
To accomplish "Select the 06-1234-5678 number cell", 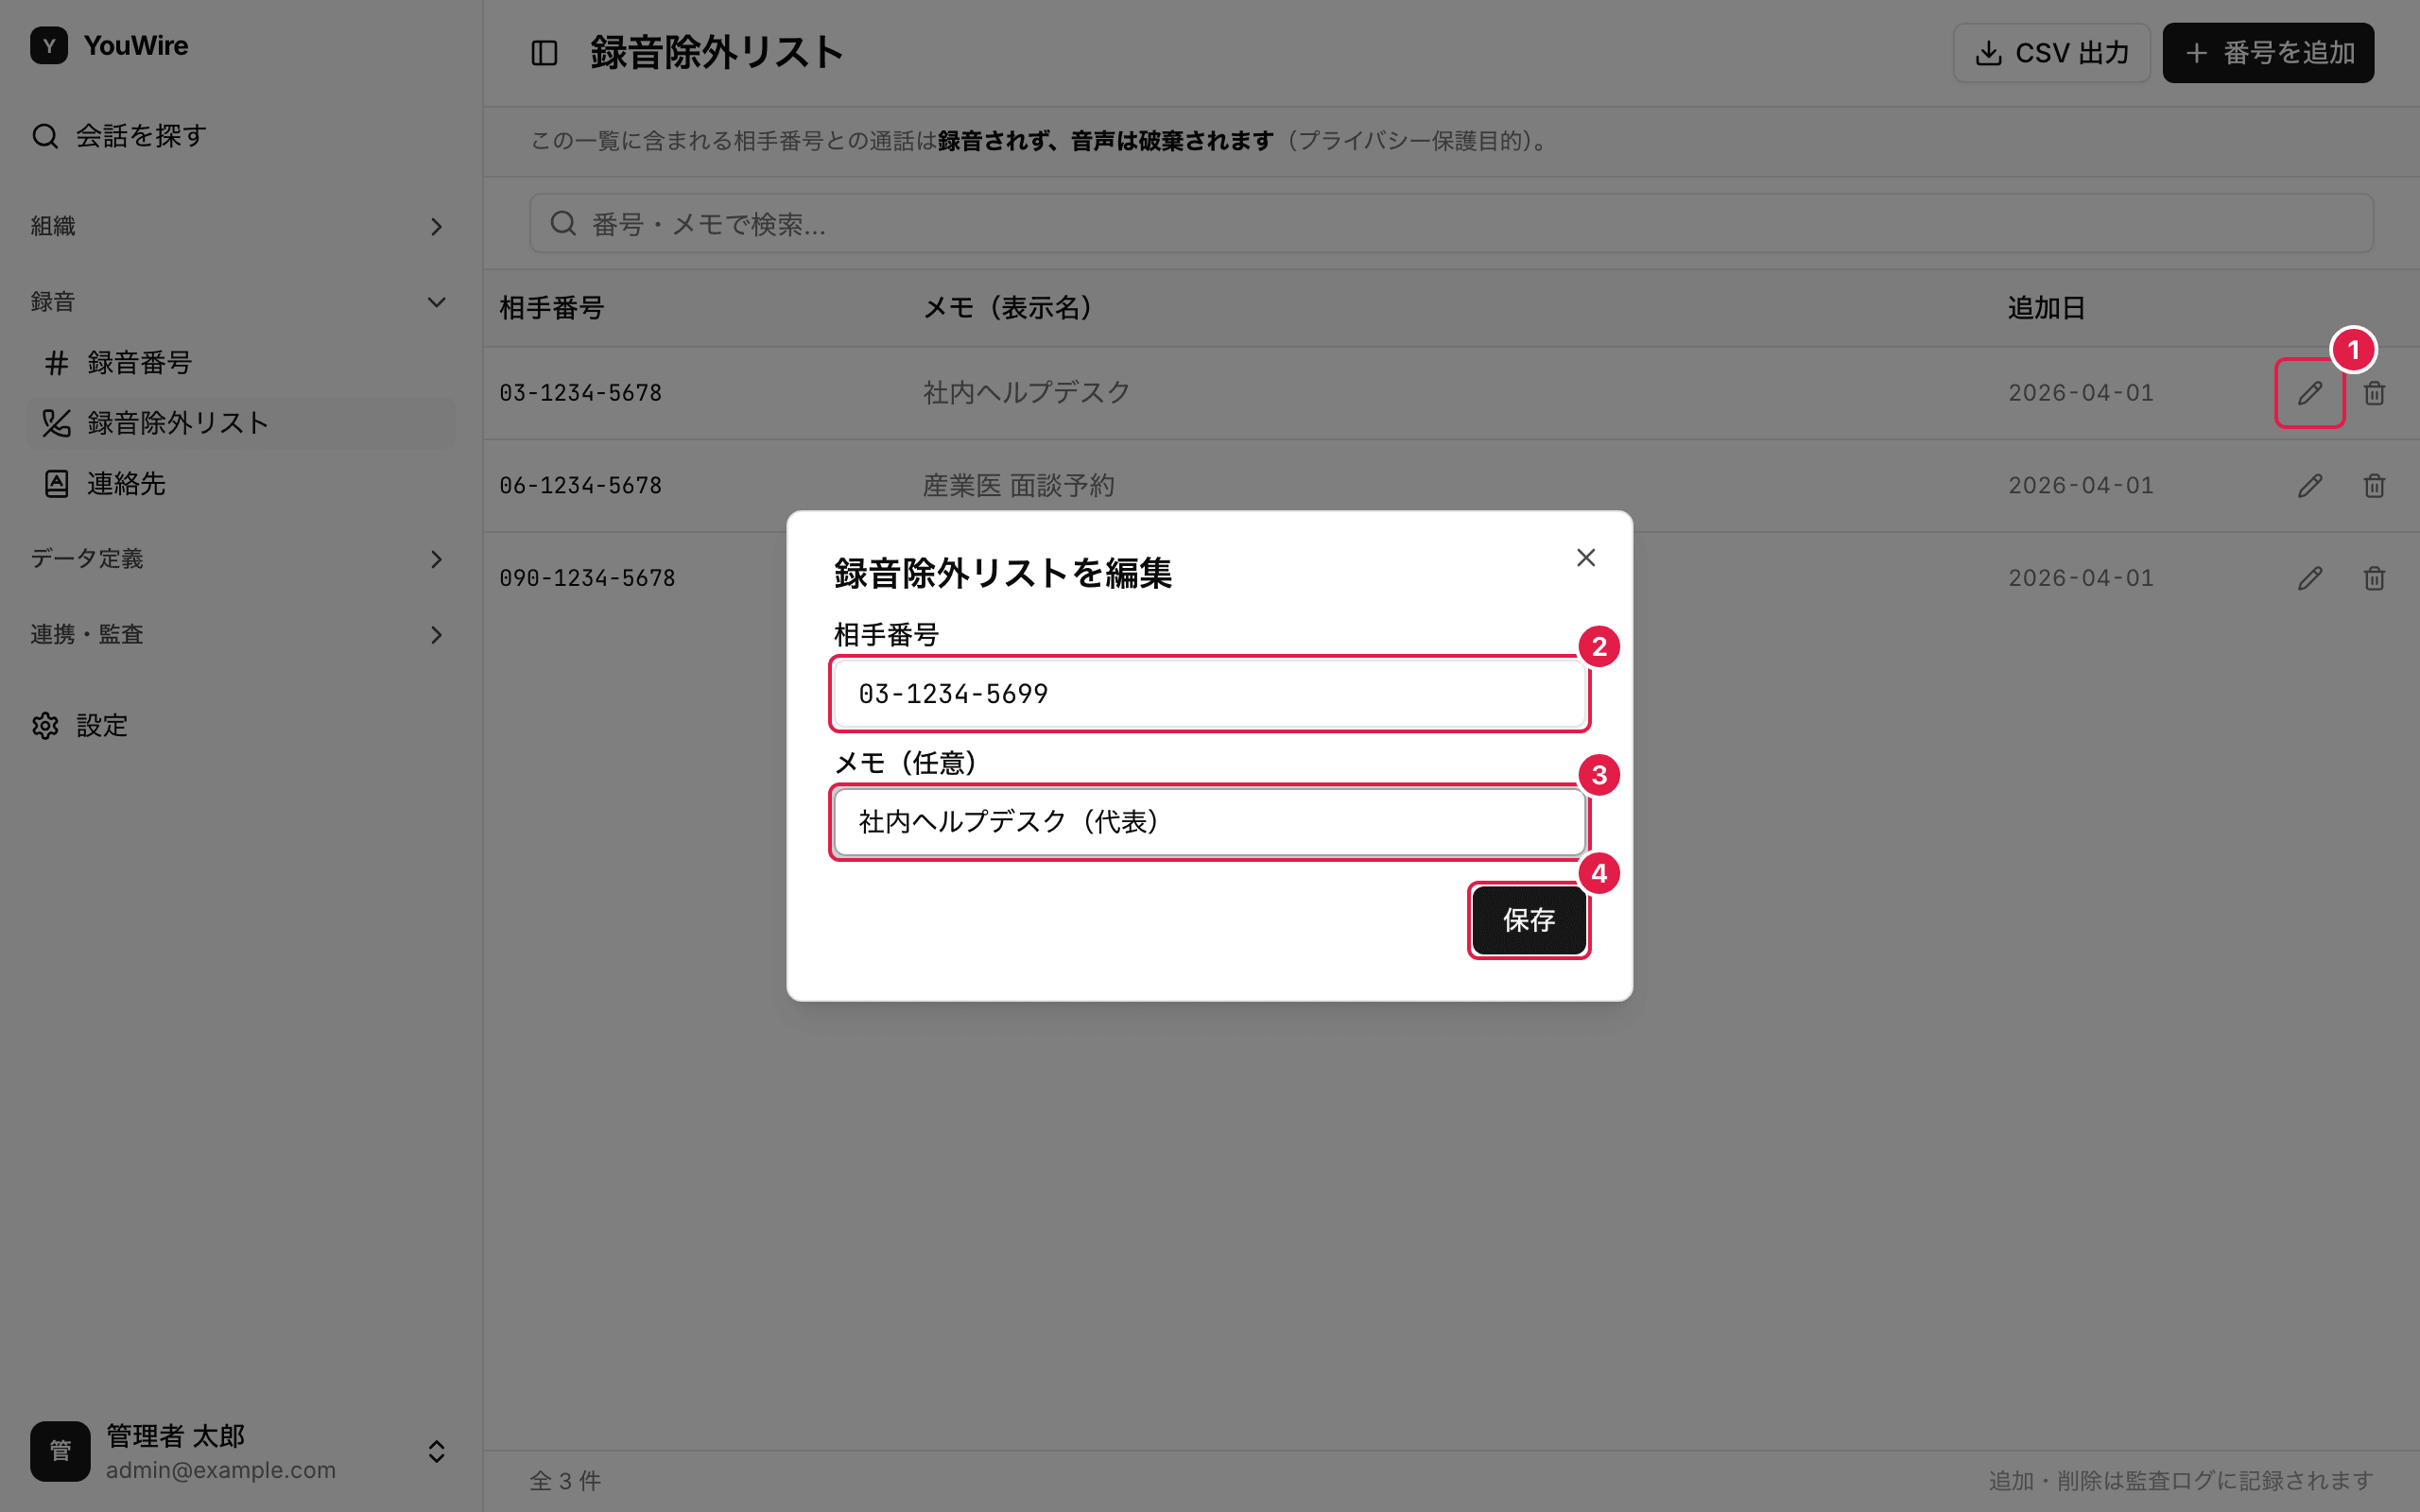I will [x=581, y=486].
